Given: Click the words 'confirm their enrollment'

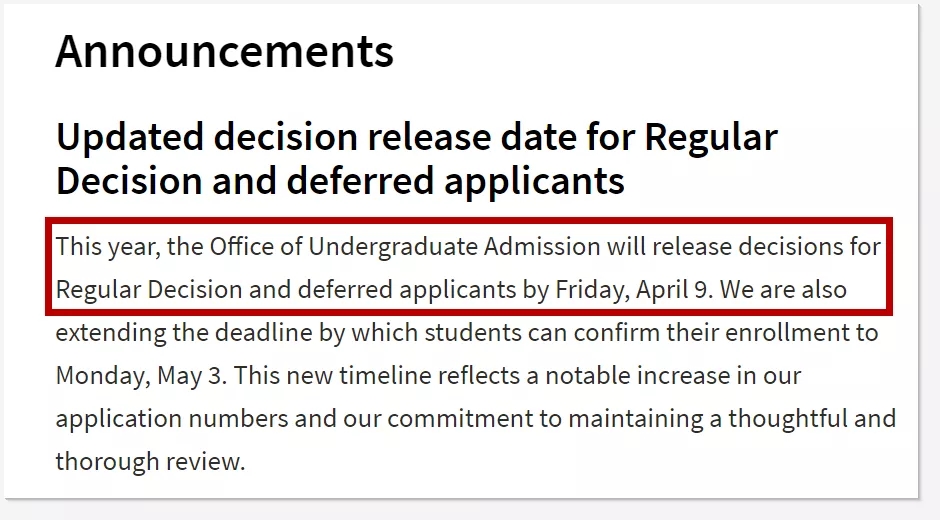Looking at the screenshot, I should [x=707, y=332].
